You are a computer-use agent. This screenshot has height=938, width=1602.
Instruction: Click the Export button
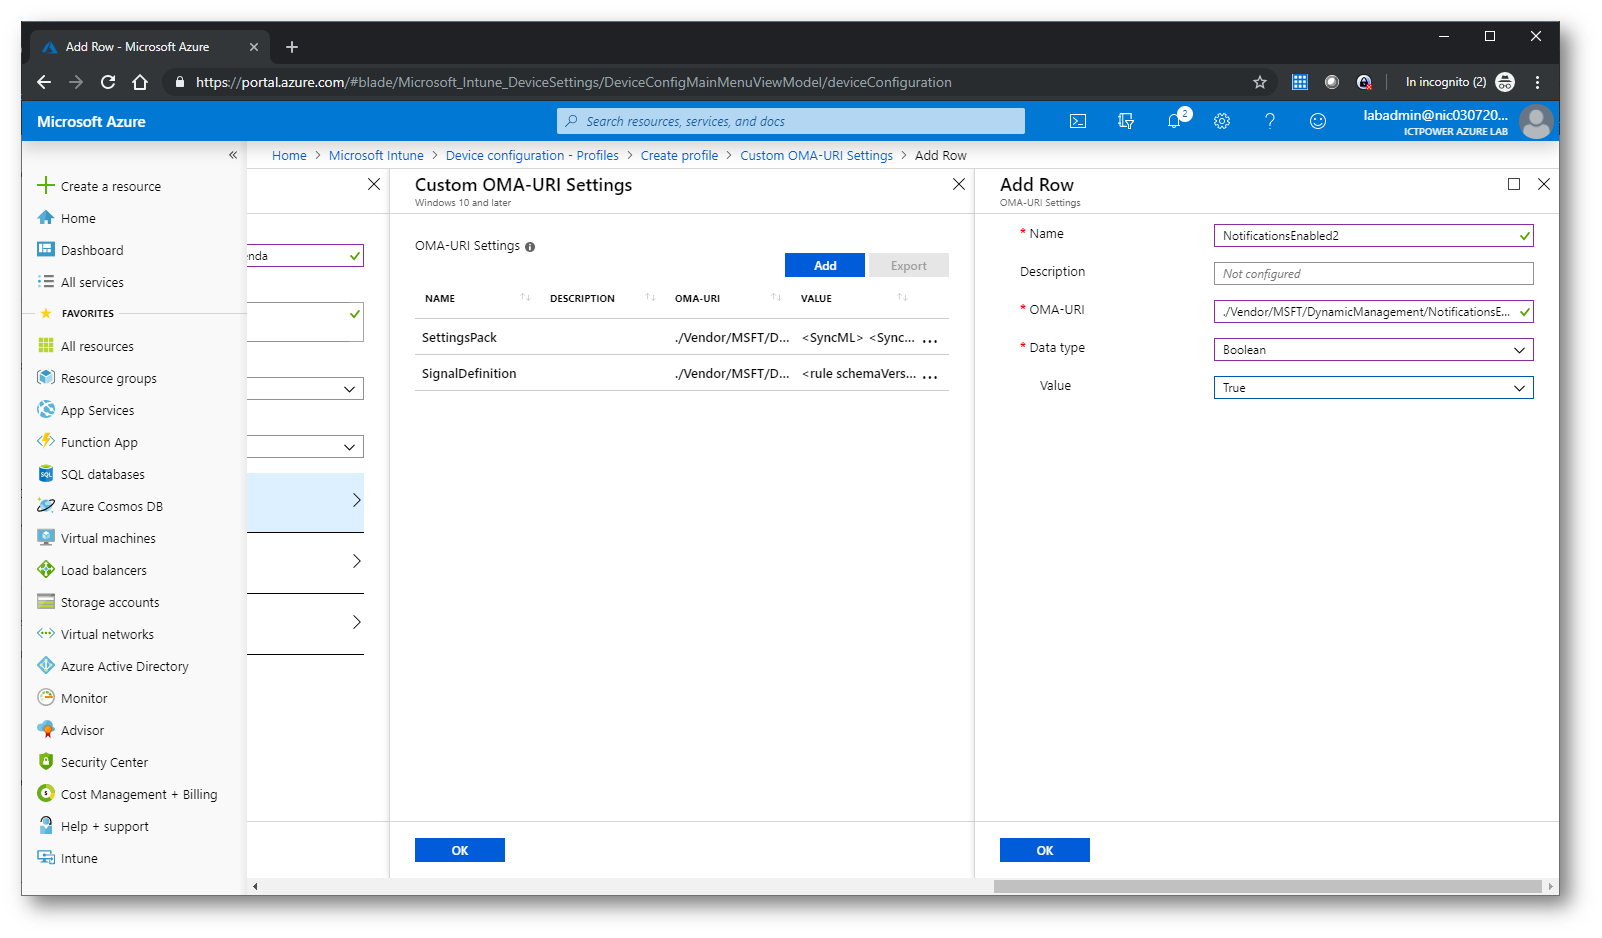[909, 265]
